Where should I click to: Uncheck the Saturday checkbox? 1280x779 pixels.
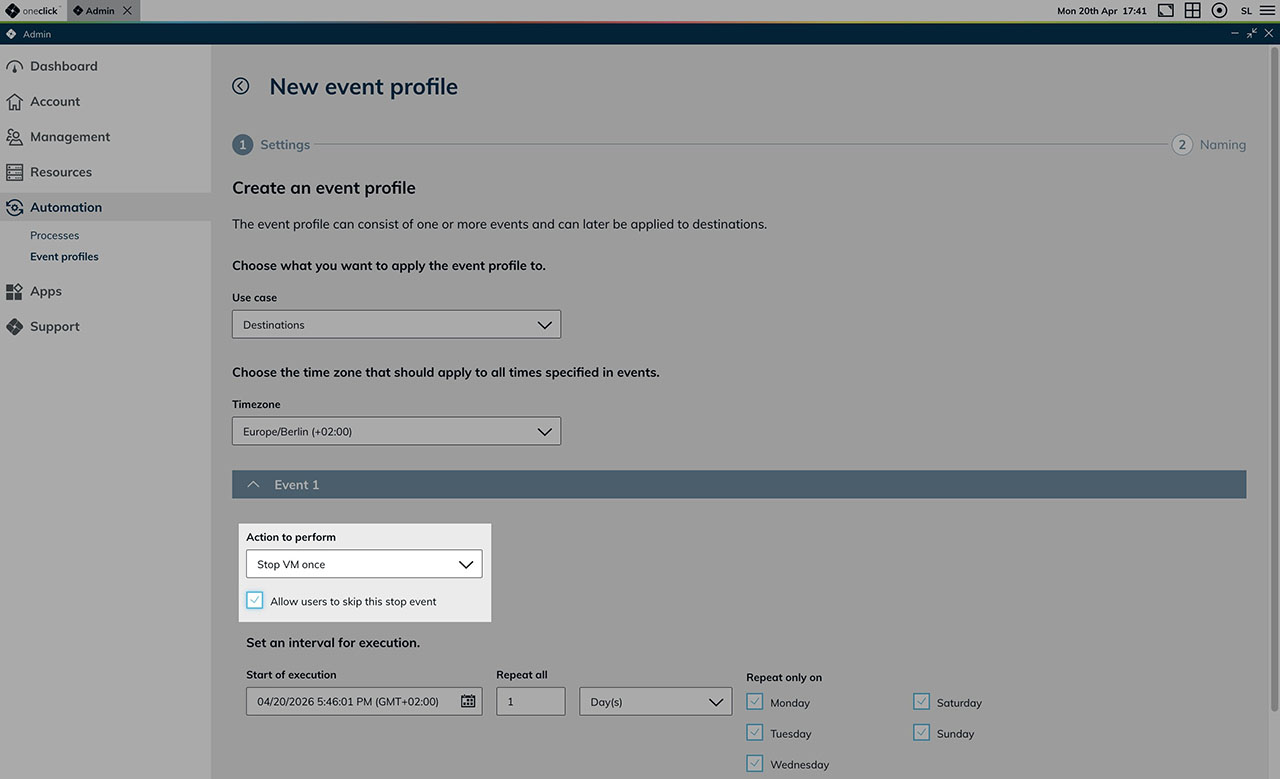point(921,702)
